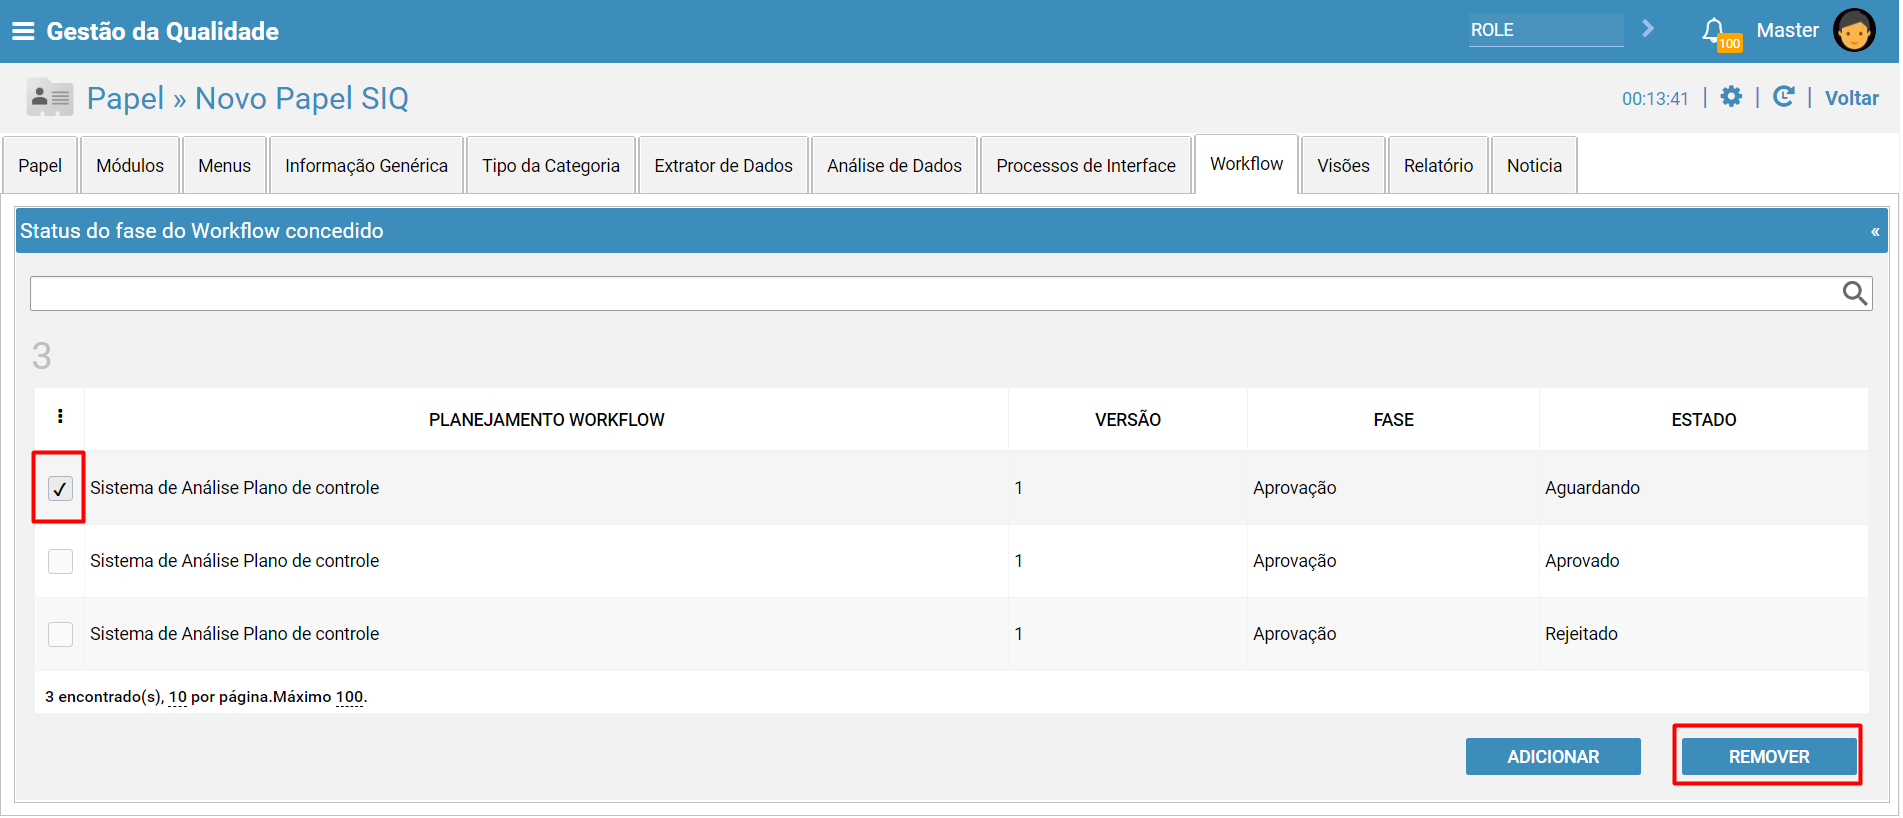Open the hamburger main menu
Viewport: 1903px width, 818px height.
[x=23, y=31]
